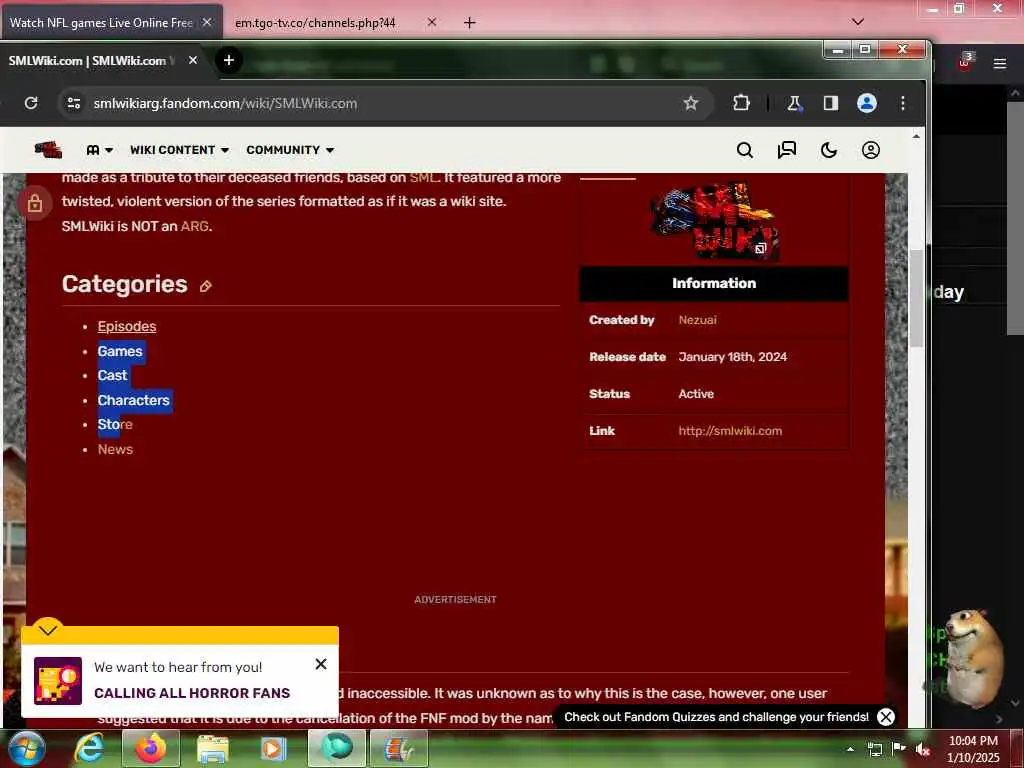The width and height of the screenshot is (1024, 768).
Task: Open Windows Explorer folder in taskbar
Action: [x=212, y=749]
